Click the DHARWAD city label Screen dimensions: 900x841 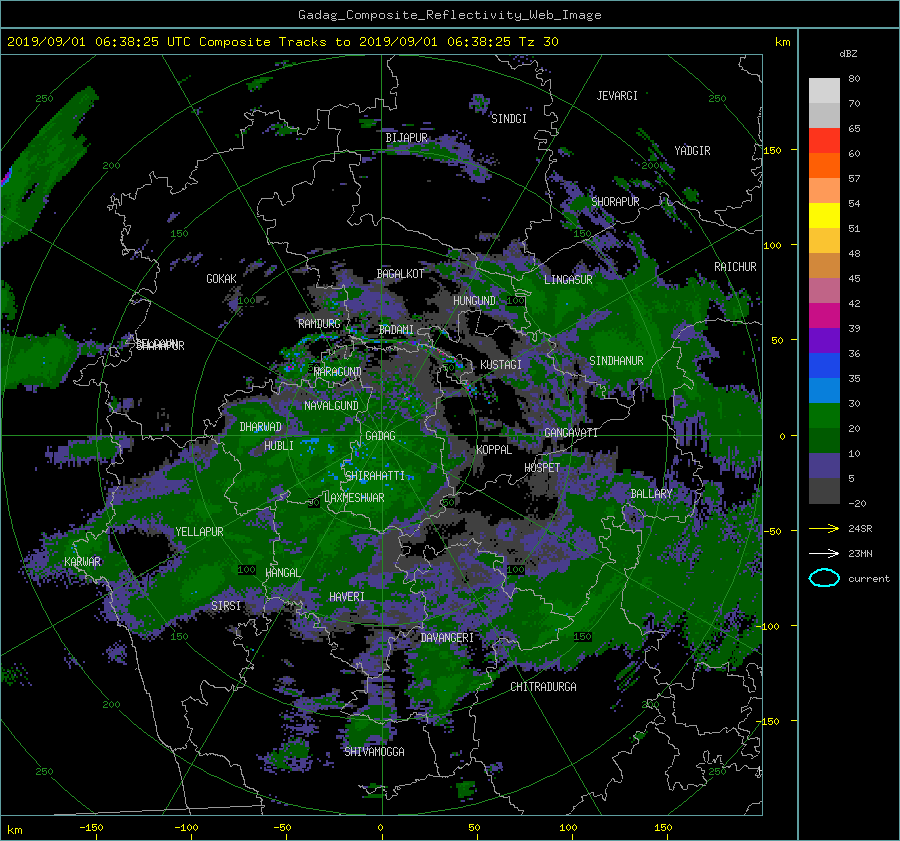[261, 427]
